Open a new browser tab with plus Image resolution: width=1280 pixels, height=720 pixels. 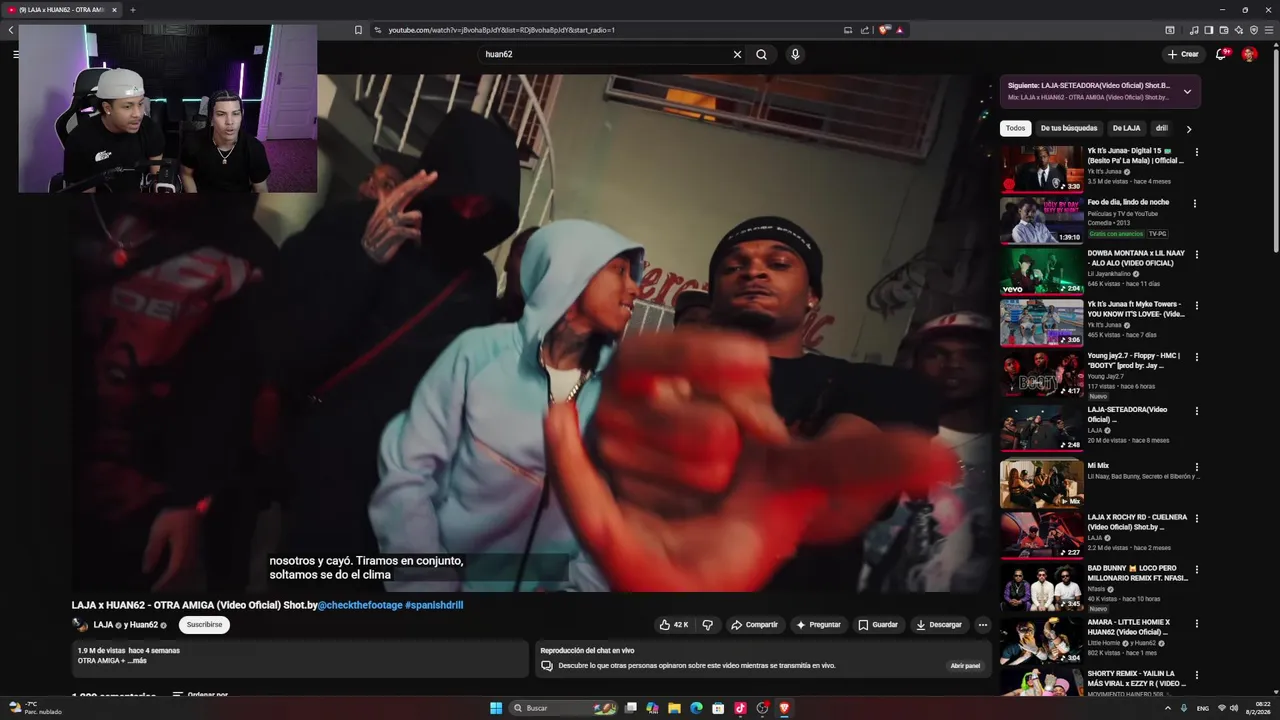pos(132,10)
